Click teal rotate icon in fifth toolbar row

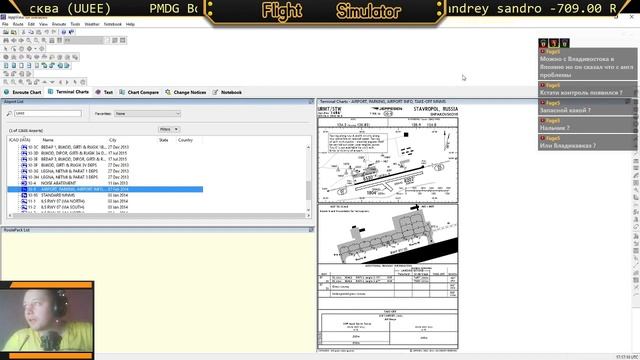[x=44, y=65]
